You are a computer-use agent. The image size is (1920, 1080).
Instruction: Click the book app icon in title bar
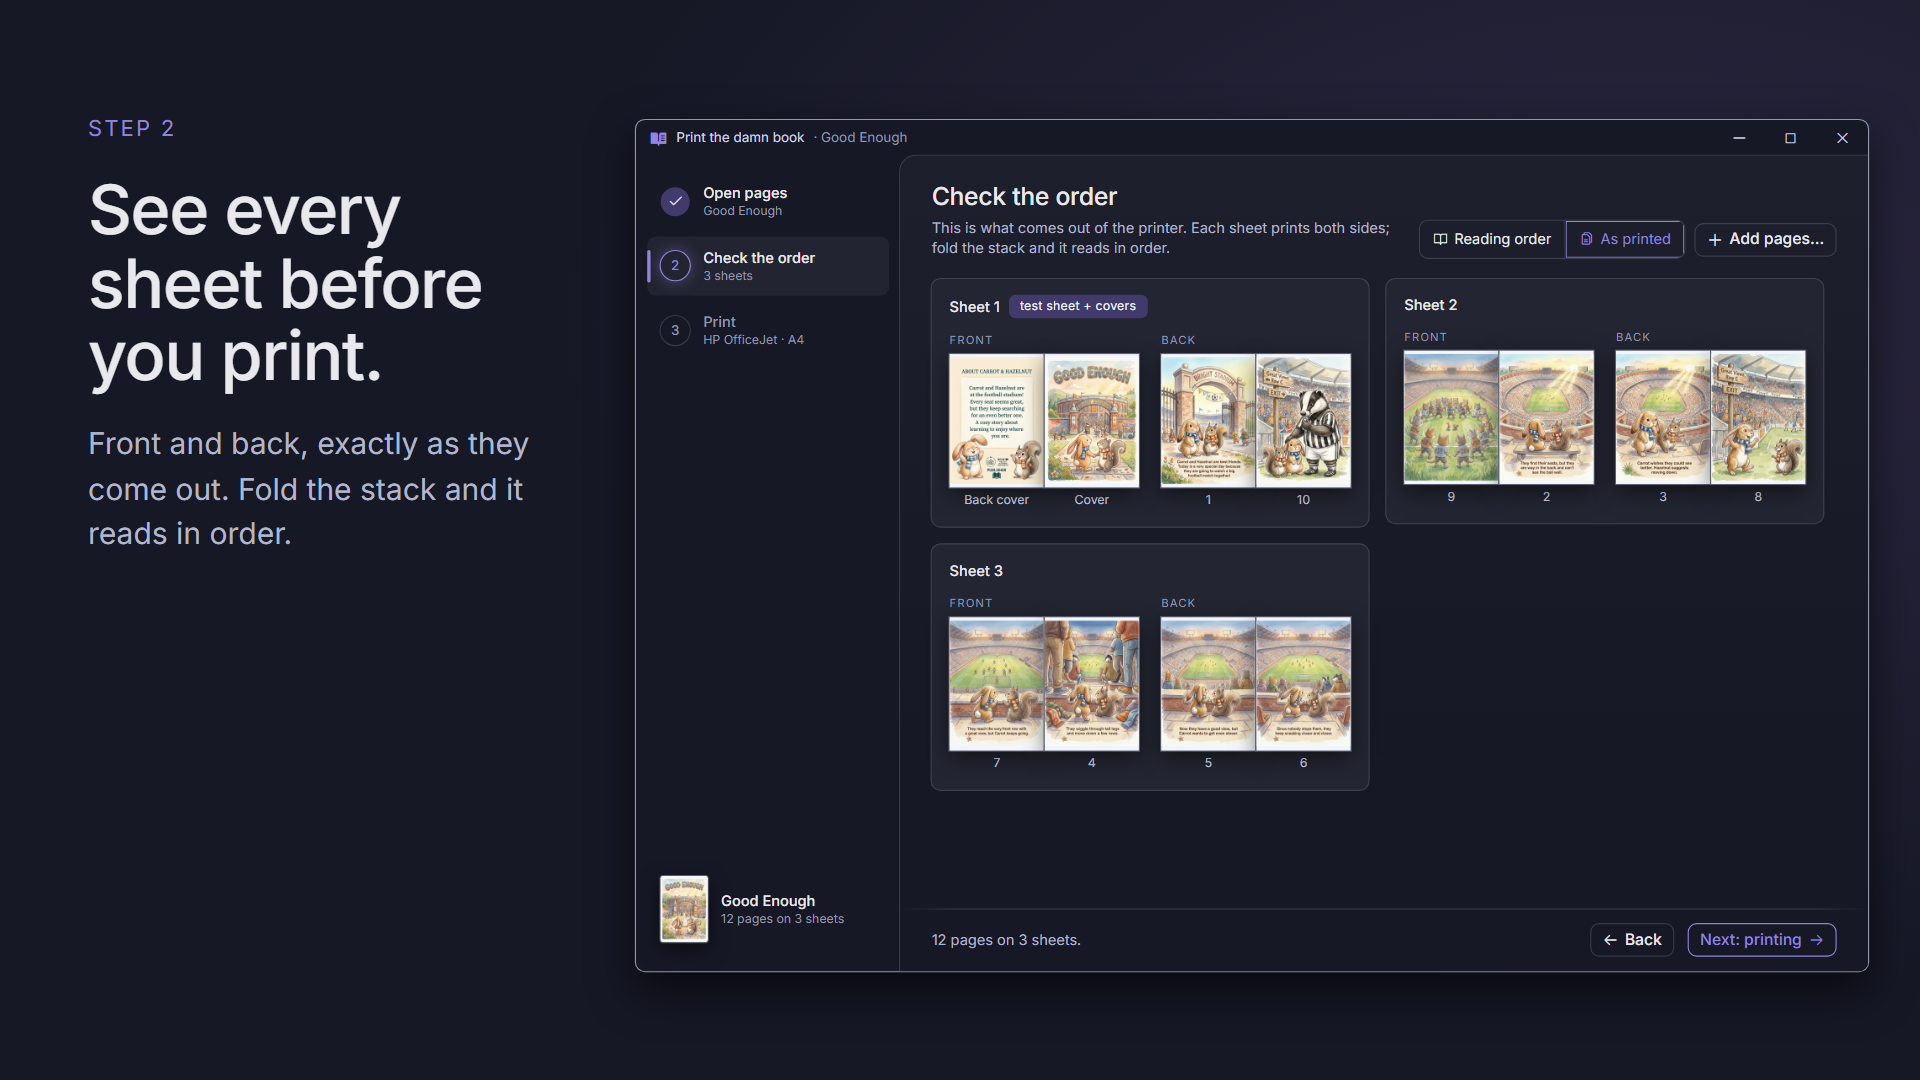click(658, 138)
